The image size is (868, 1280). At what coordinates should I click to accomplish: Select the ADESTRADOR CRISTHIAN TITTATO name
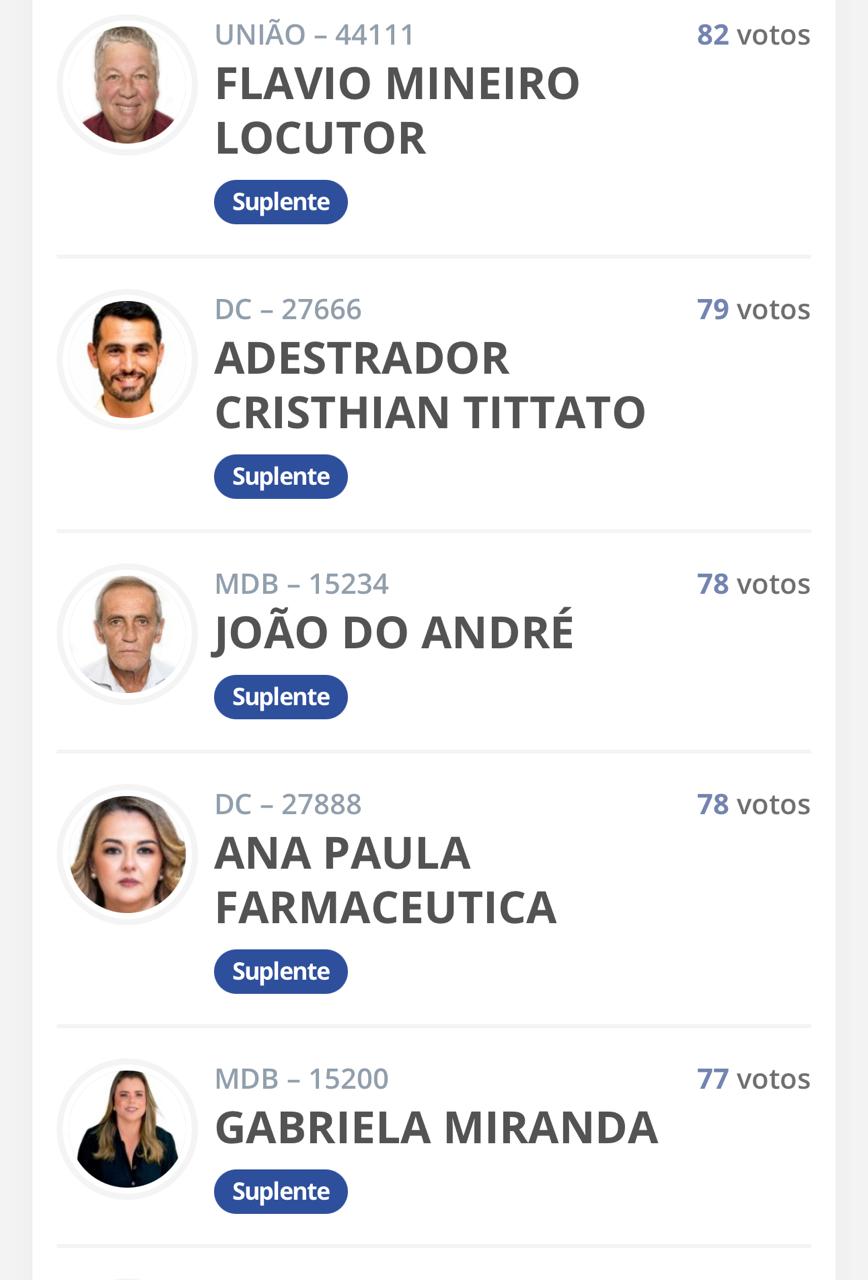click(x=430, y=385)
